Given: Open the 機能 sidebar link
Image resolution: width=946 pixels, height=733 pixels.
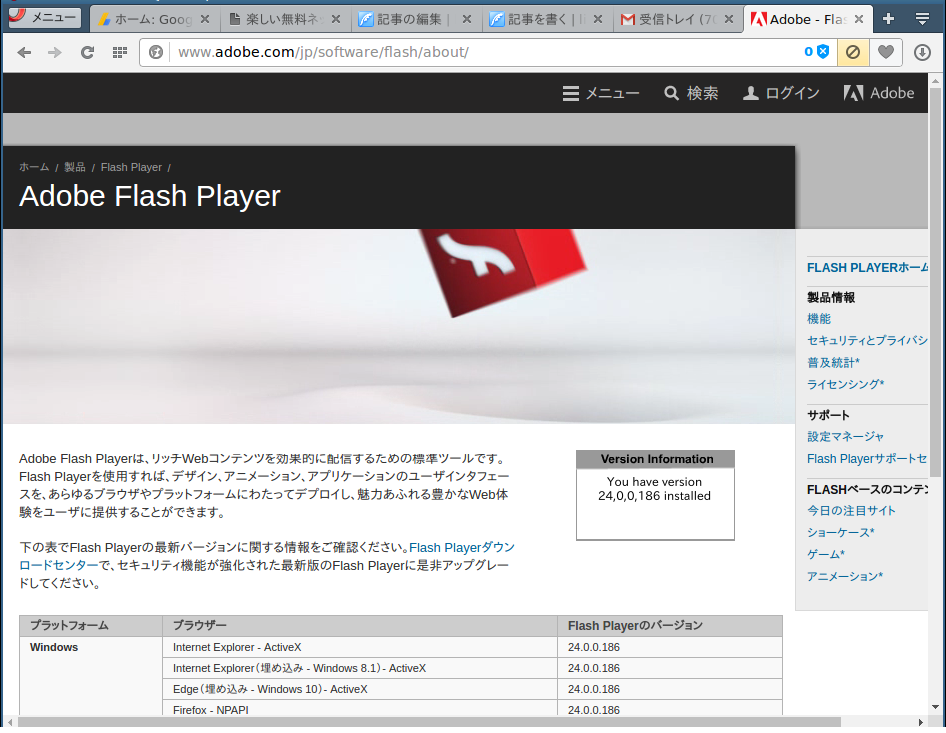Looking at the screenshot, I should tap(819, 319).
